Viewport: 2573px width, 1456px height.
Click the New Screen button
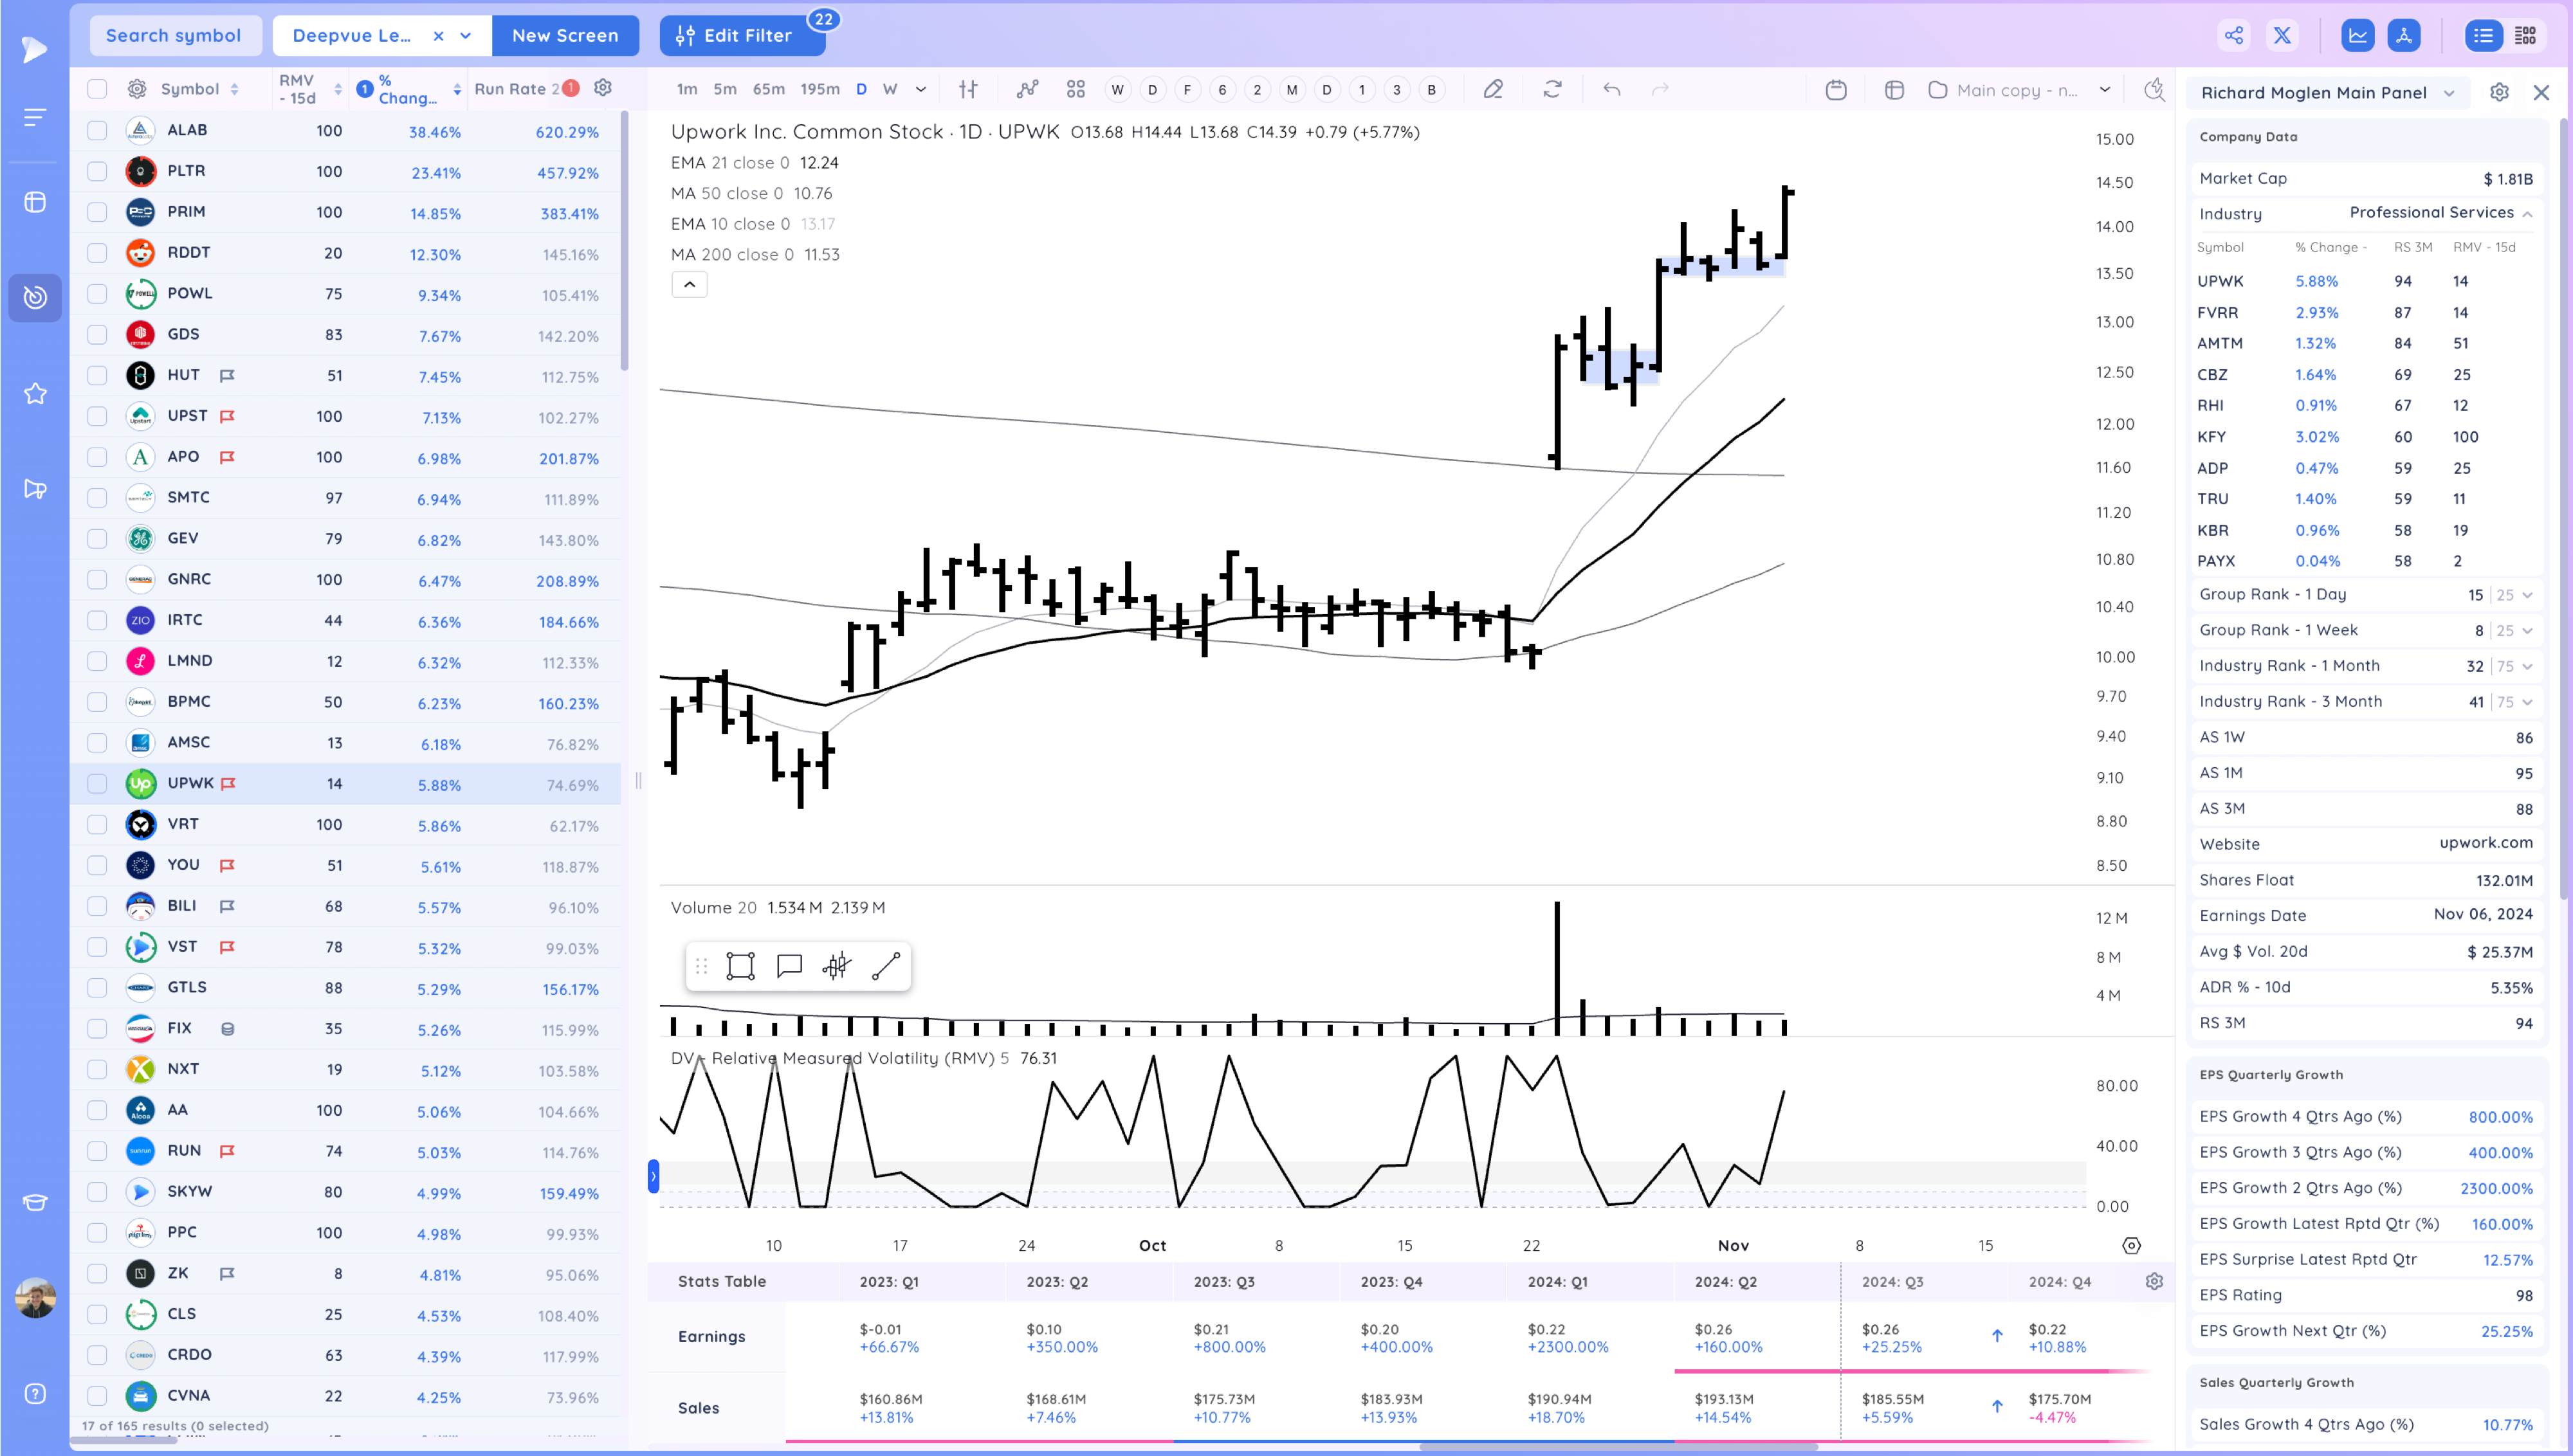565,36
